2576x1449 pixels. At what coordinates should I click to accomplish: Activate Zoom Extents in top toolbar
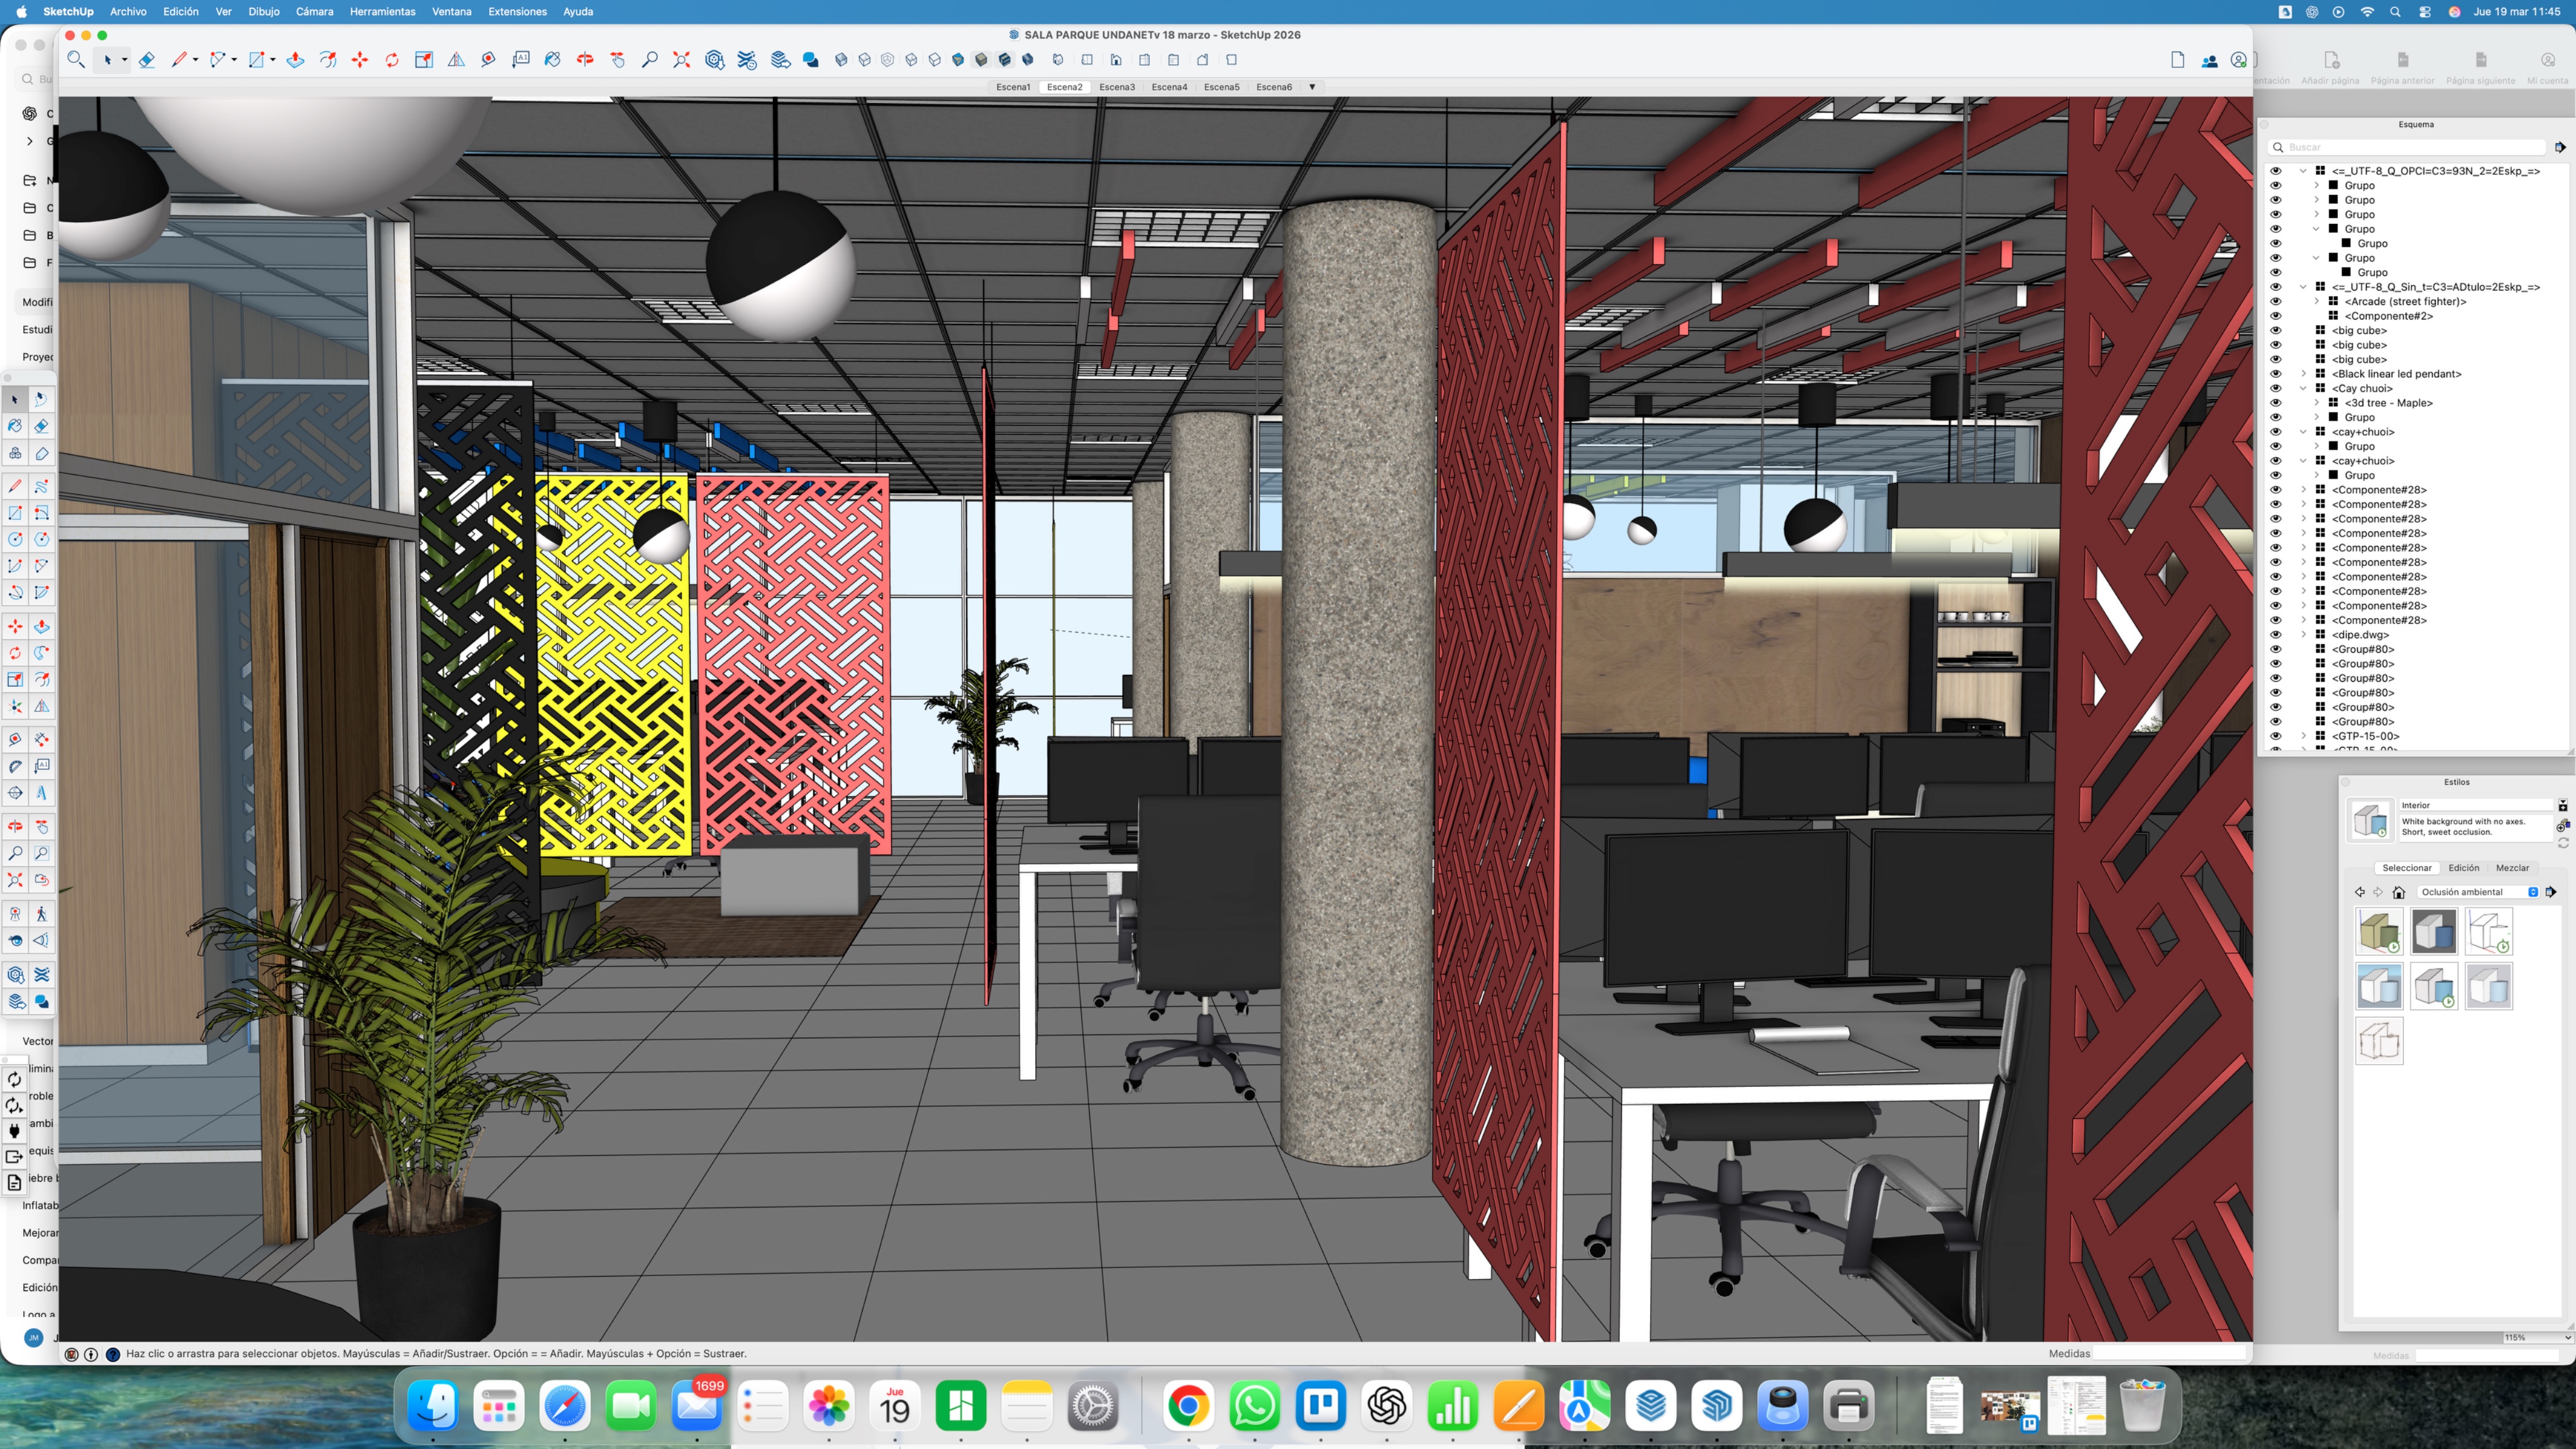coord(682,60)
